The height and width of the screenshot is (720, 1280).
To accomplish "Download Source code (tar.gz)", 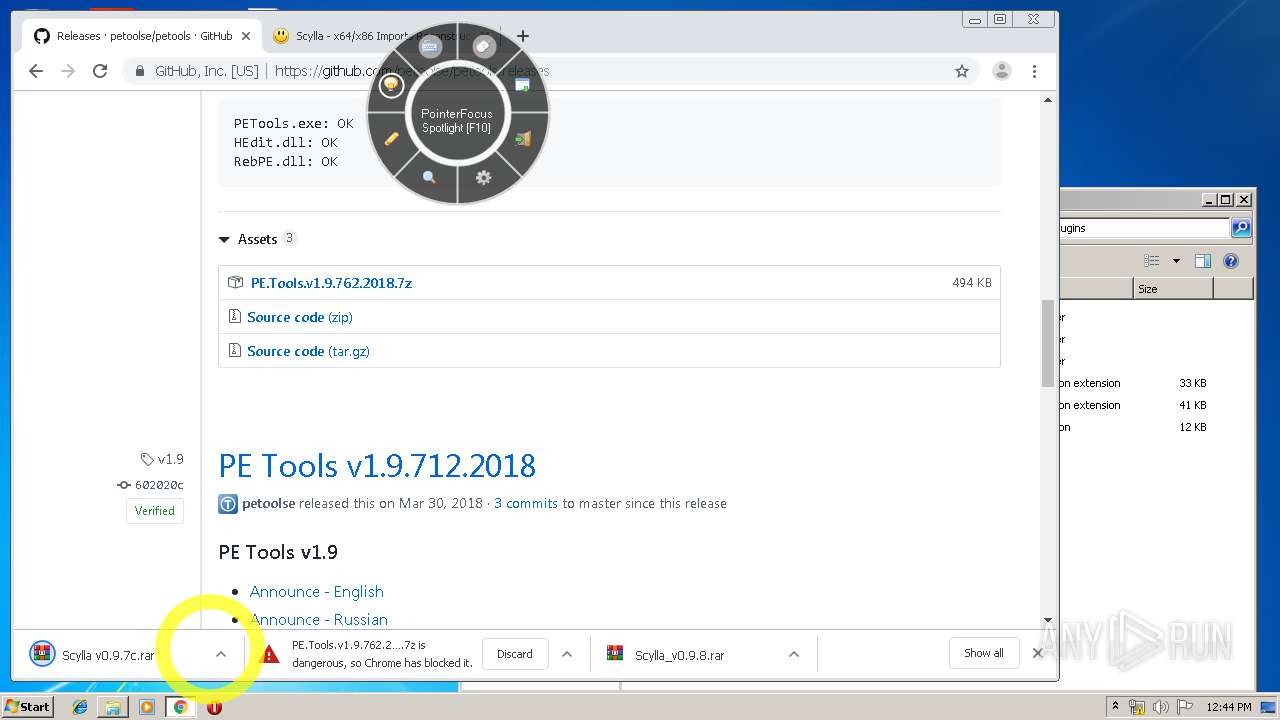I will tap(308, 351).
